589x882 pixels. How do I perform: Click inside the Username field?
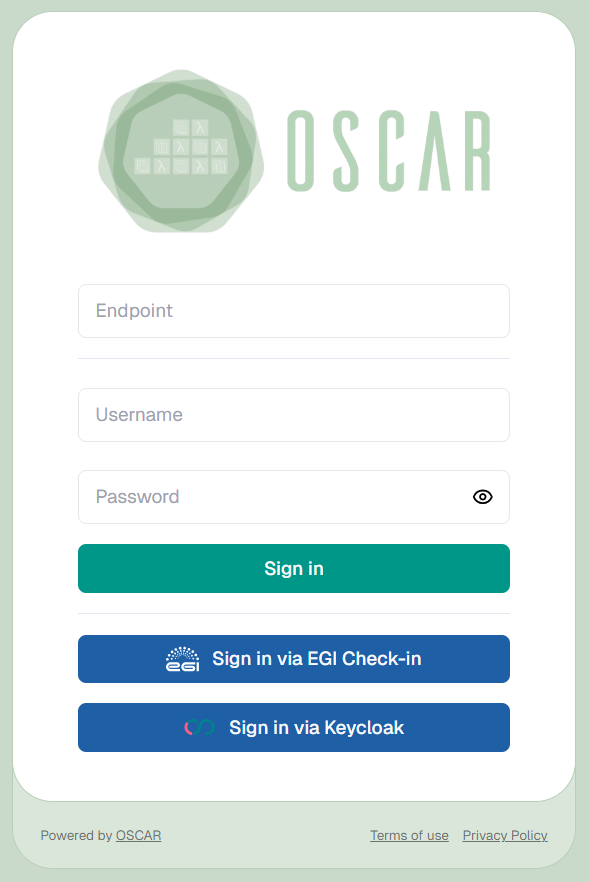click(294, 415)
